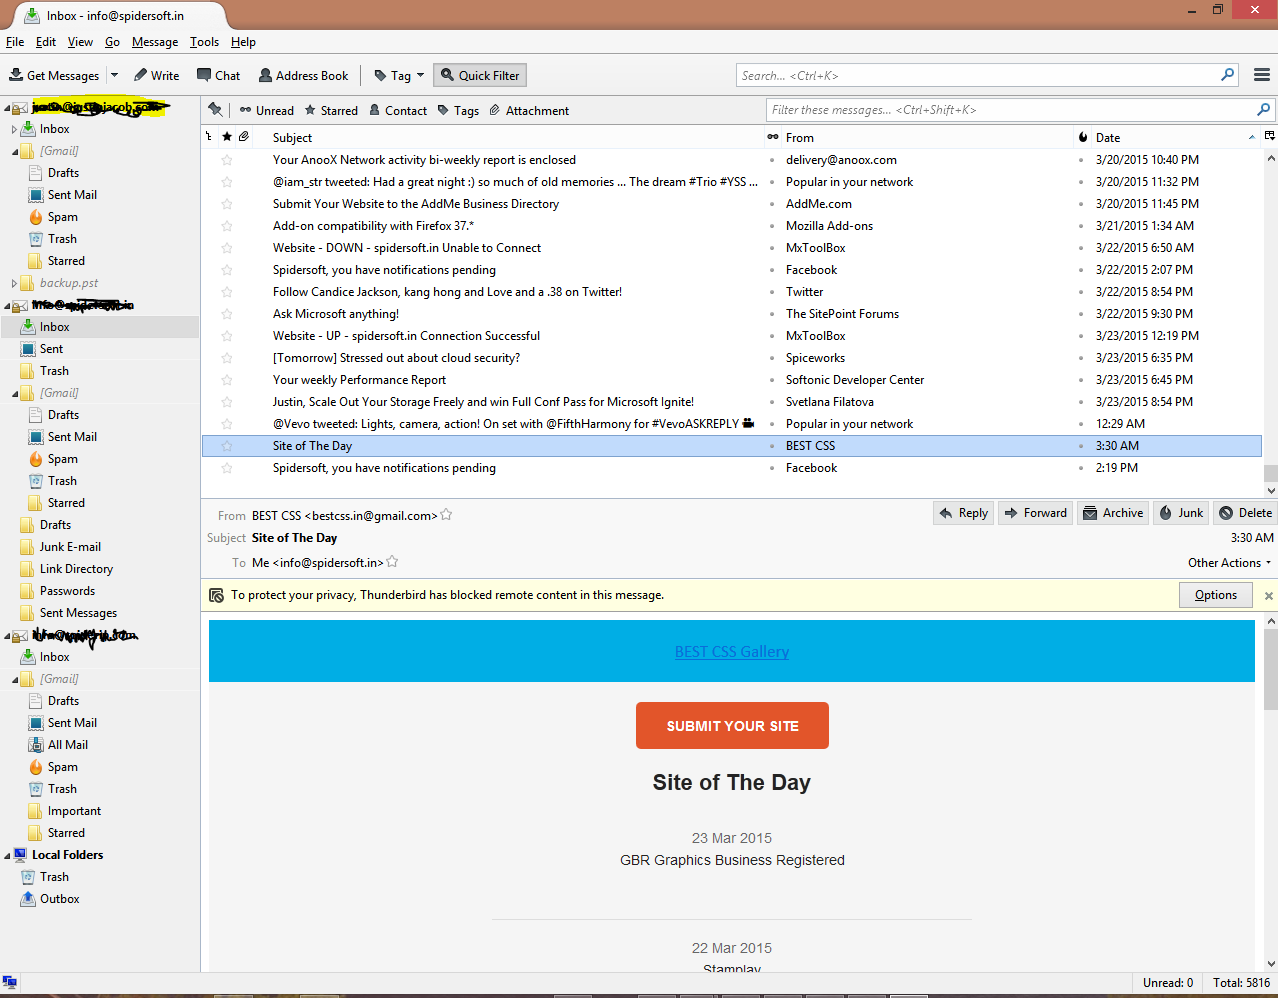Open the Chat toolbar button
Viewport: 1278px width, 998px height.
pos(218,76)
